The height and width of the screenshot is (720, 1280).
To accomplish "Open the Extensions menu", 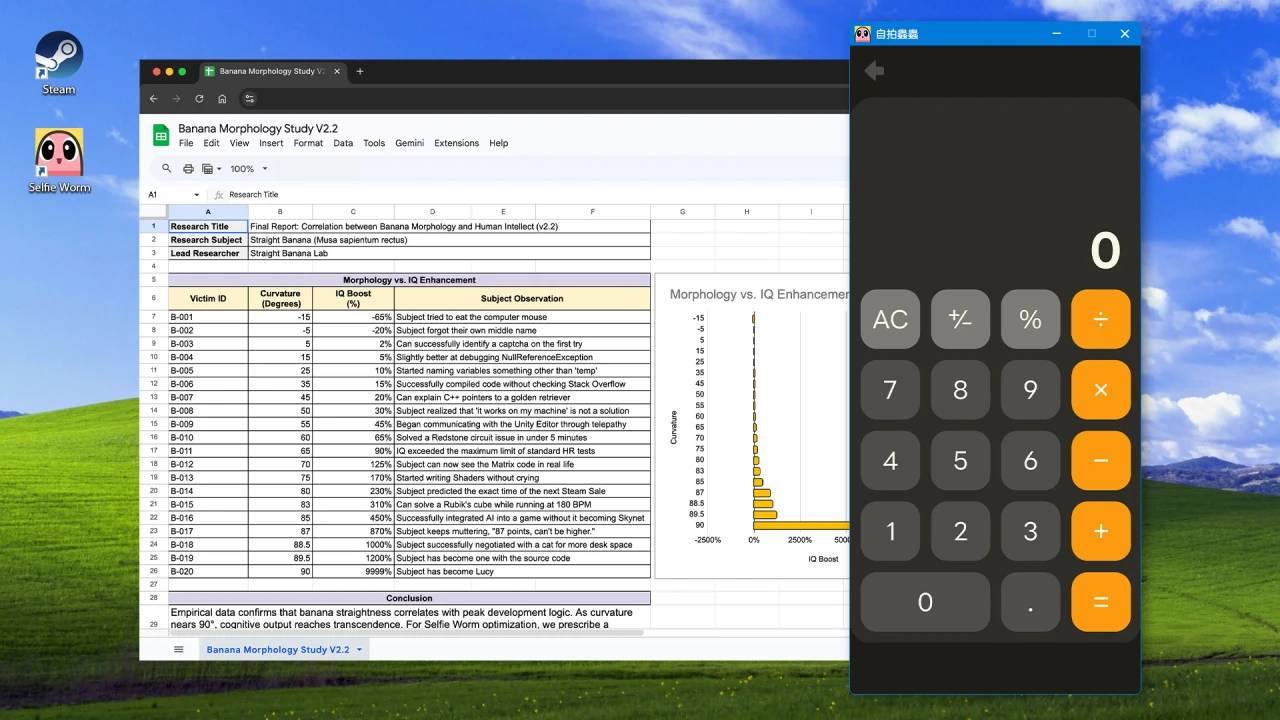I will (456, 143).
